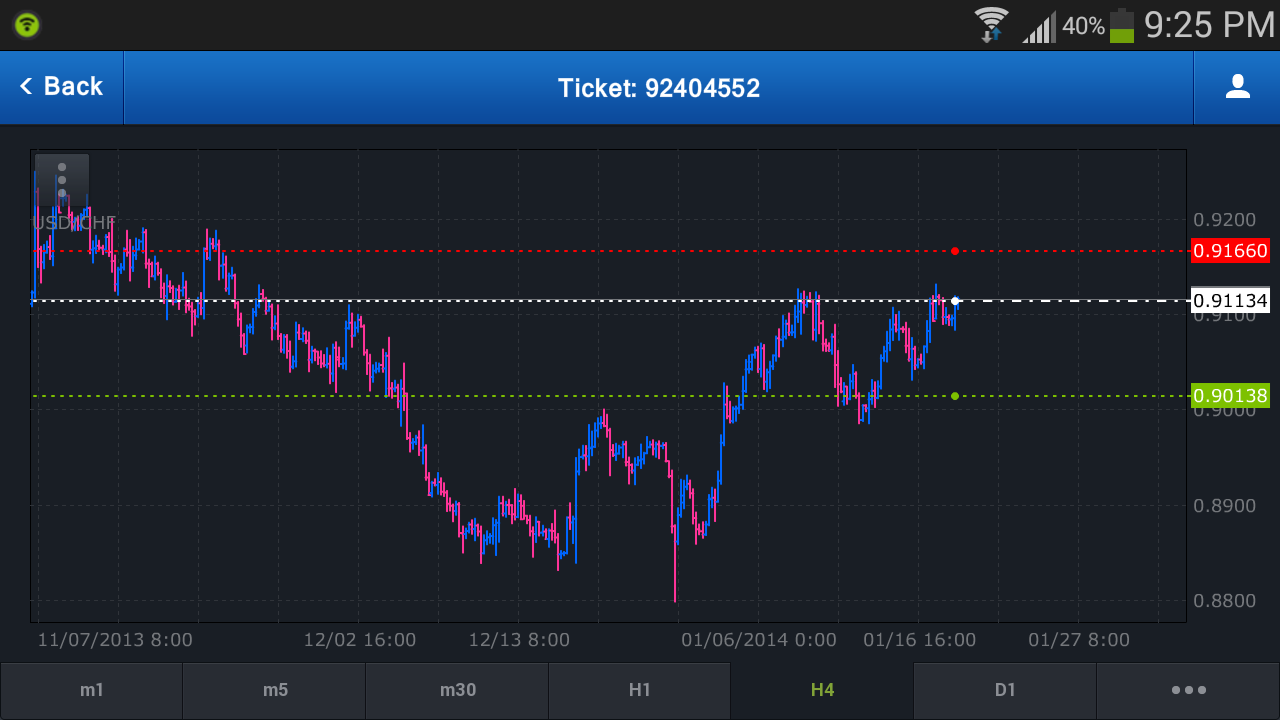The height and width of the screenshot is (720, 1280).
Task: Select the red stop line handle dot
Action: (955, 251)
